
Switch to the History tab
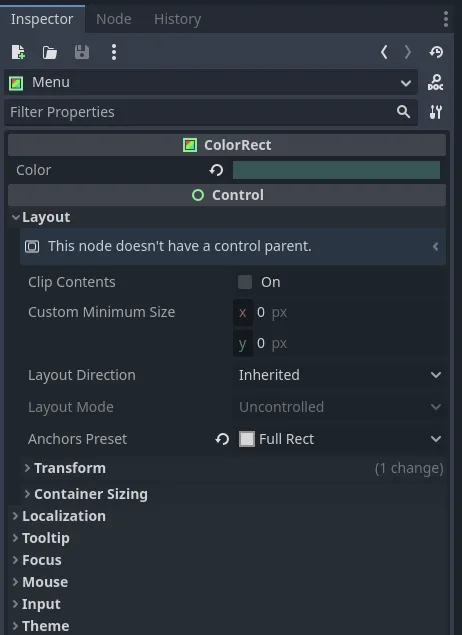pos(177,19)
